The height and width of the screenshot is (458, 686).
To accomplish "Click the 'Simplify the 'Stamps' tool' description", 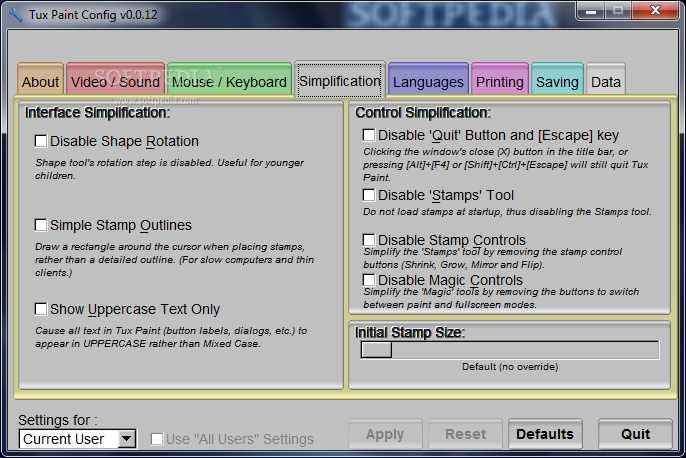I will click(492, 258).
